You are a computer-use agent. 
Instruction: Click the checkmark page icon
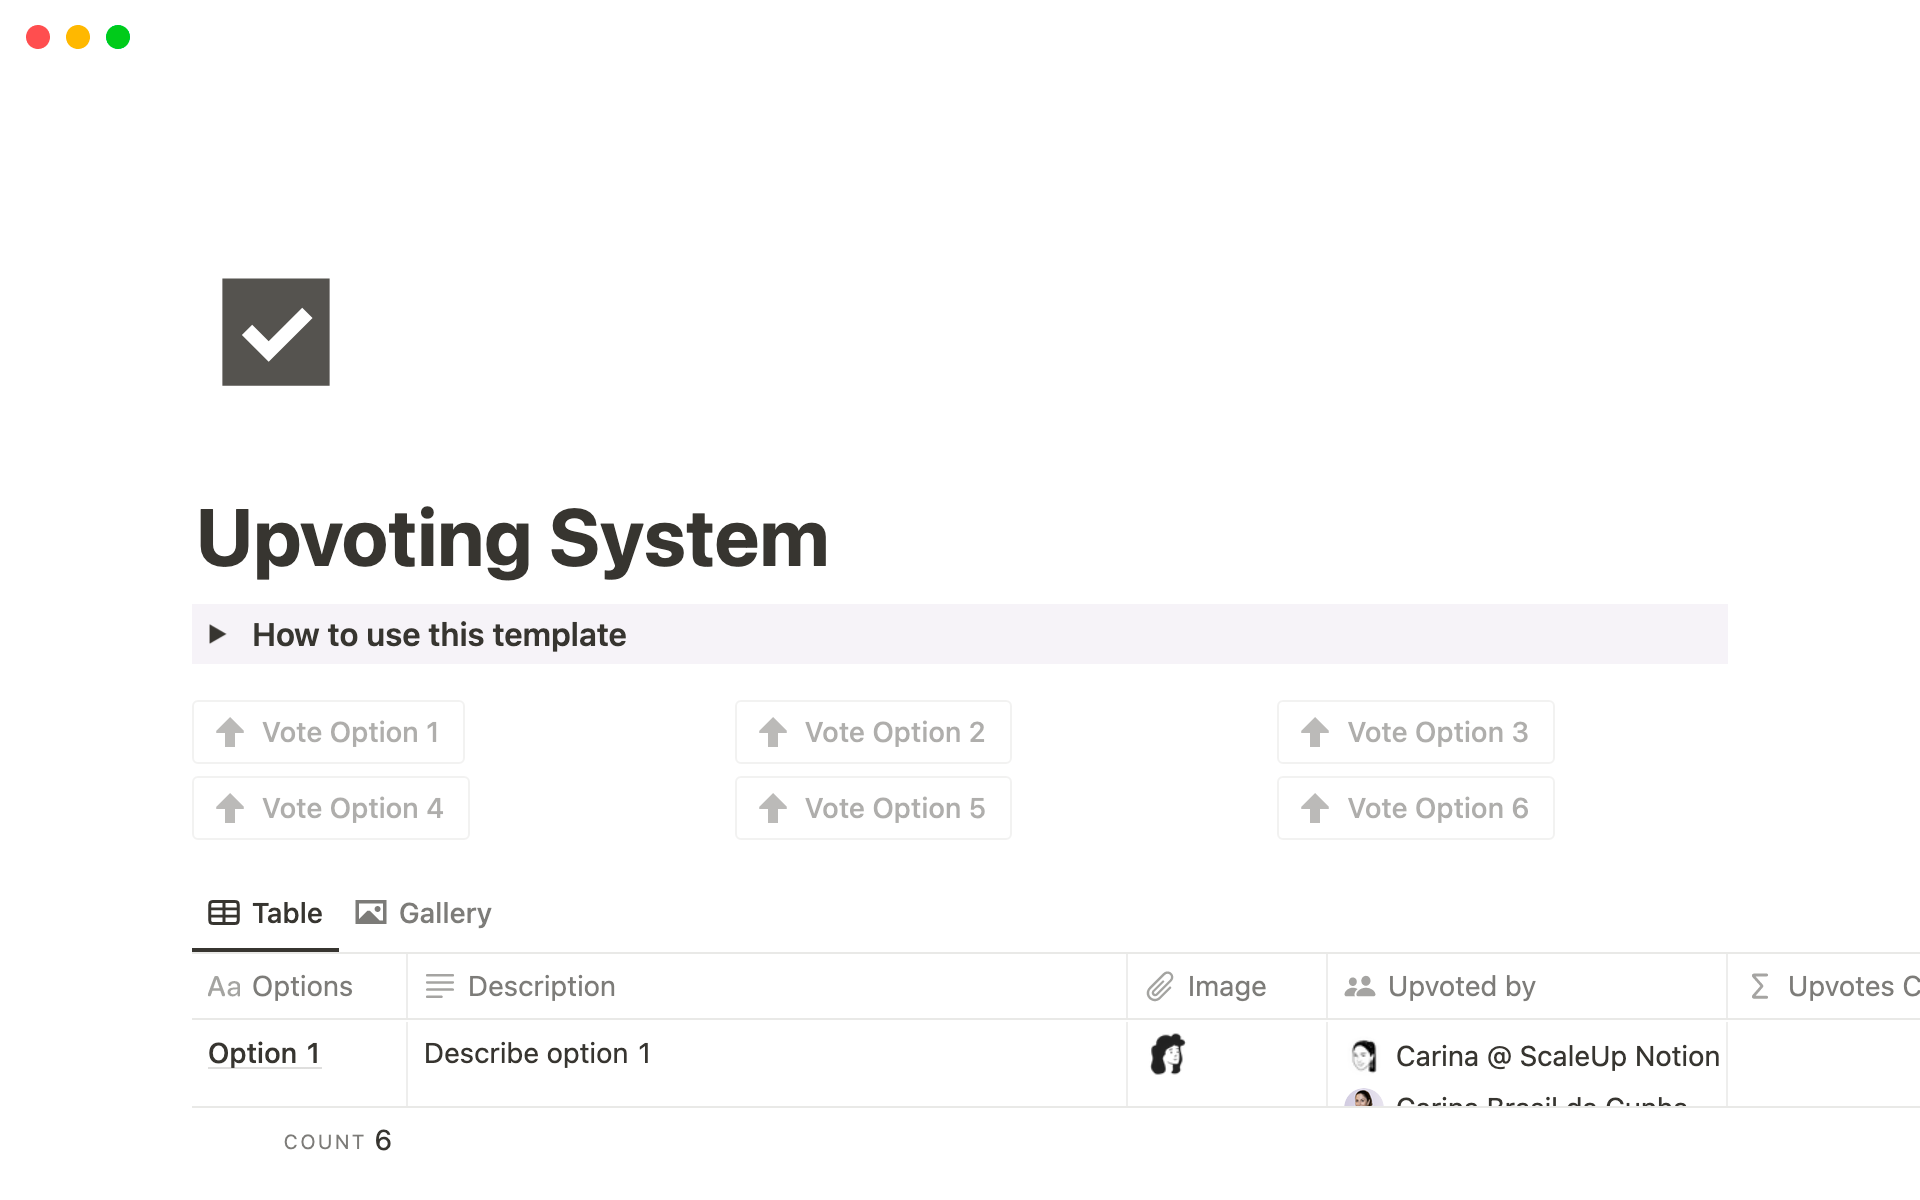pyautogui.click(x=275, y=332)
